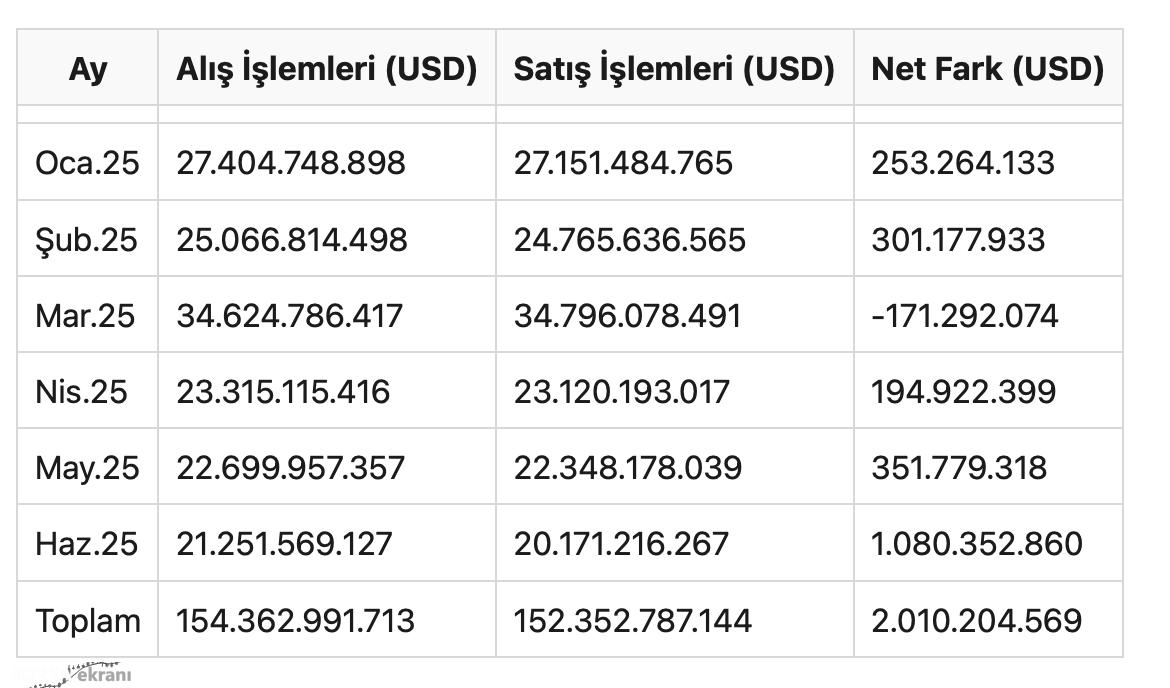
Task: Click the Oca.25 row label
Action: click(x=87, y=163)
